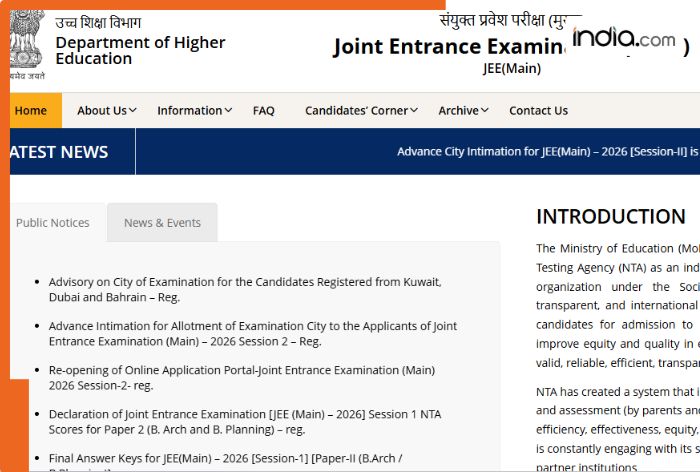Expand the Candidates' Corner dropdown
Image resolution: width=700 pixels, height=472 pixels.
click(x=362, y=110)
